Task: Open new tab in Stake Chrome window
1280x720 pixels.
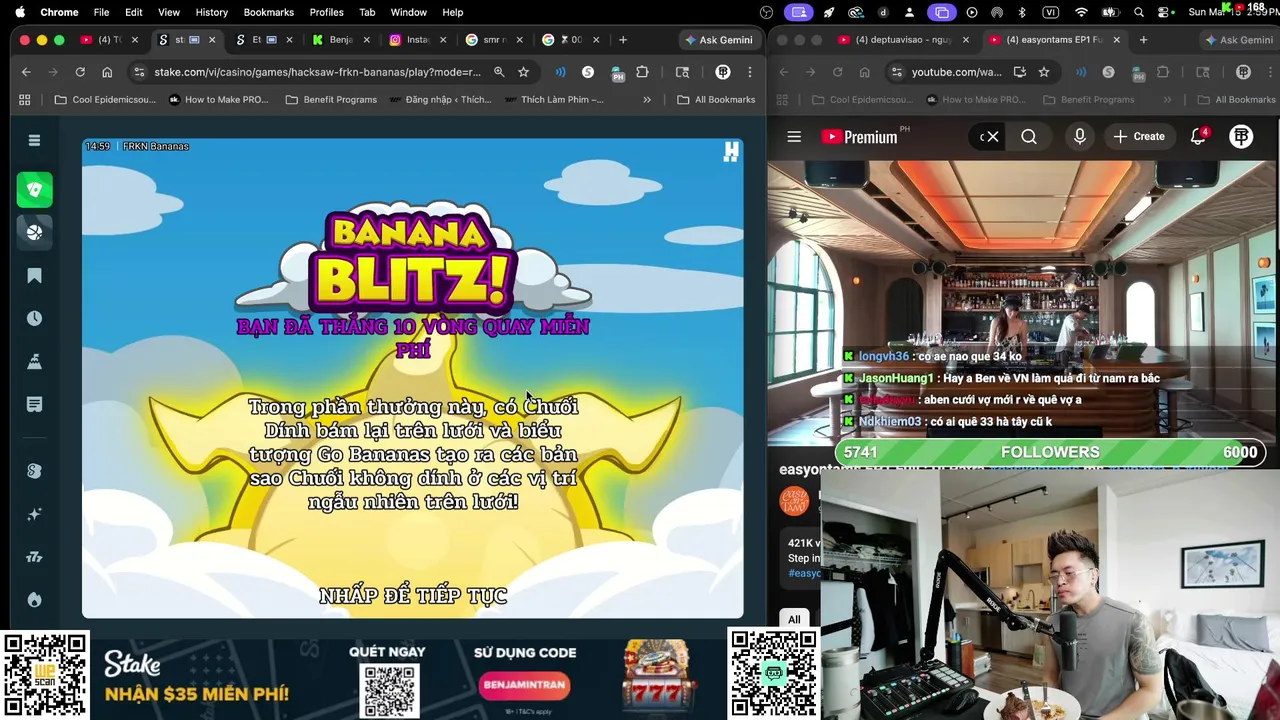Action: 623,40
